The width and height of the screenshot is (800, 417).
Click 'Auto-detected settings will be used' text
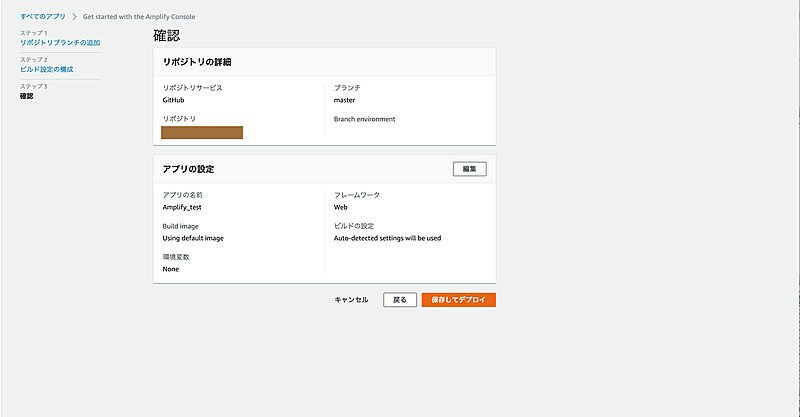(387, 238)
